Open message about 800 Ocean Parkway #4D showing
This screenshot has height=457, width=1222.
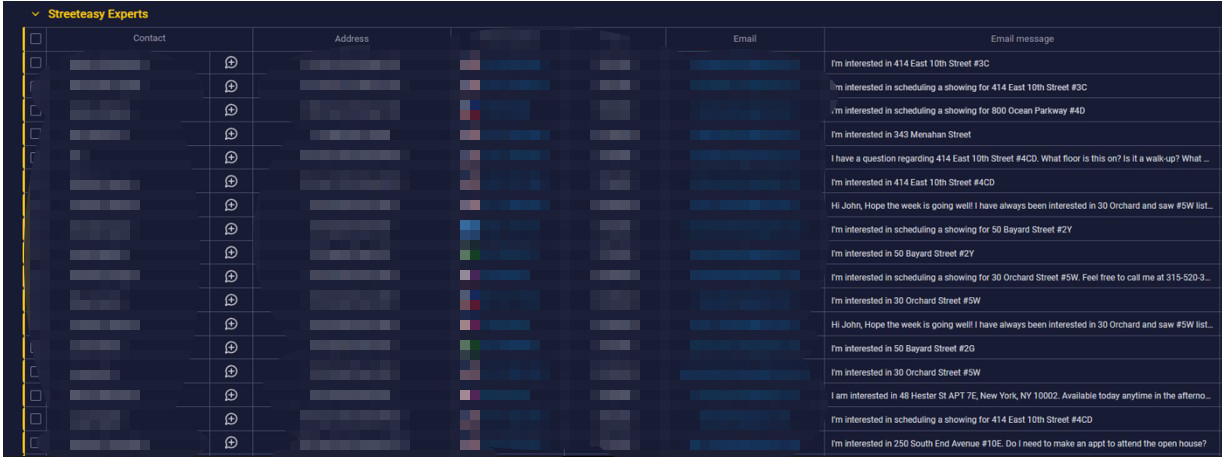[957, 111]
